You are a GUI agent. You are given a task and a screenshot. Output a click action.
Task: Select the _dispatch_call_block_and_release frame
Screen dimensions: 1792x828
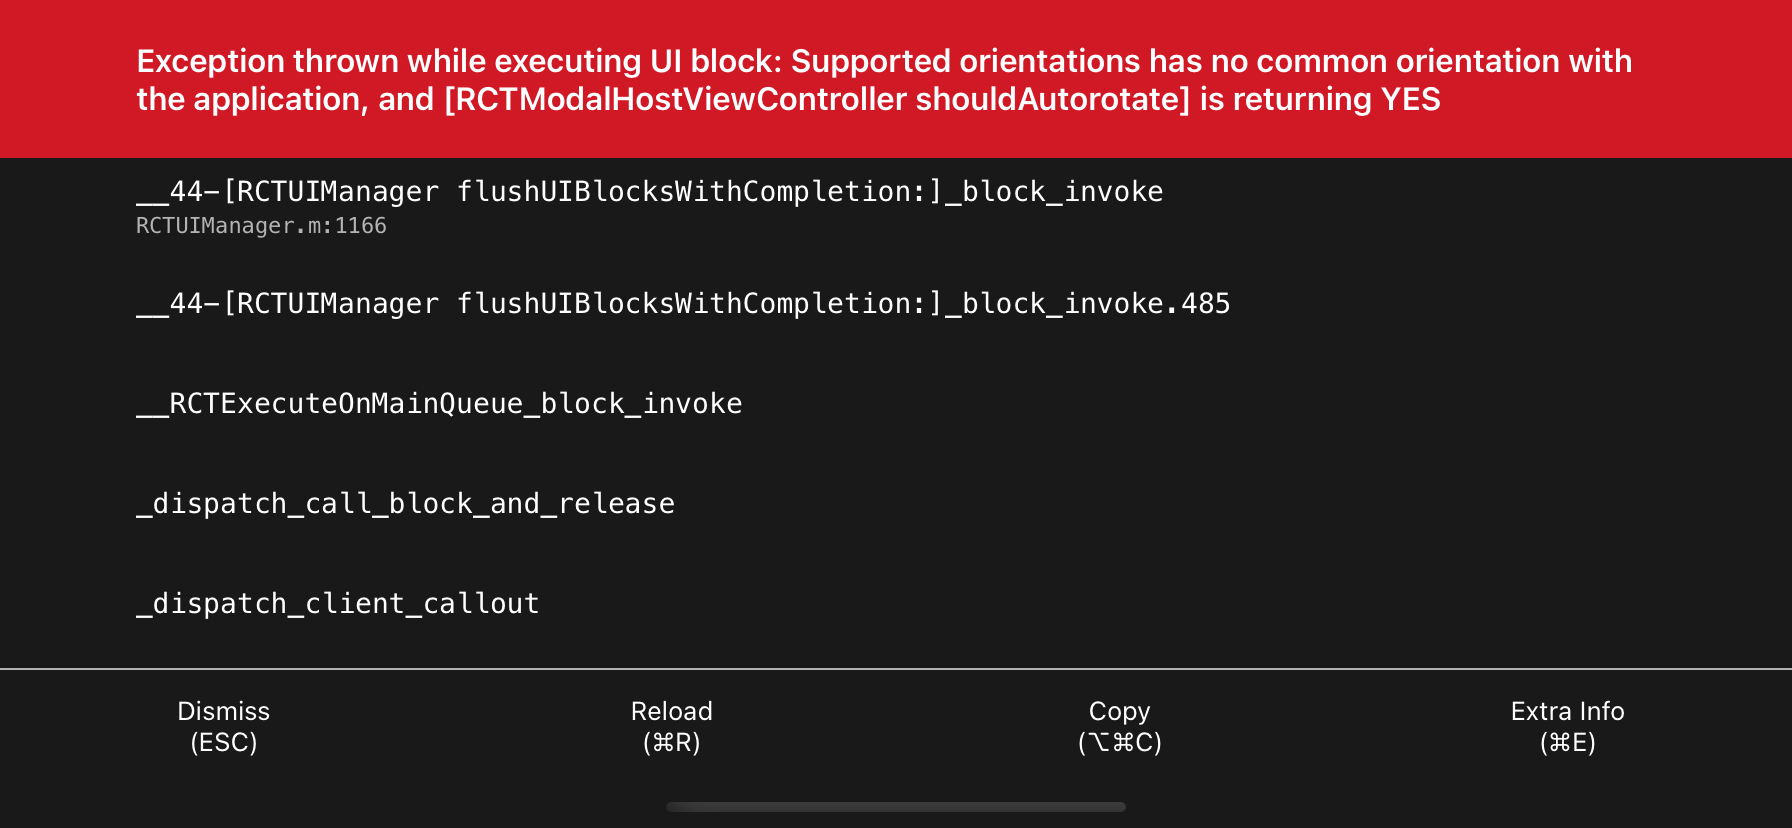404,503
